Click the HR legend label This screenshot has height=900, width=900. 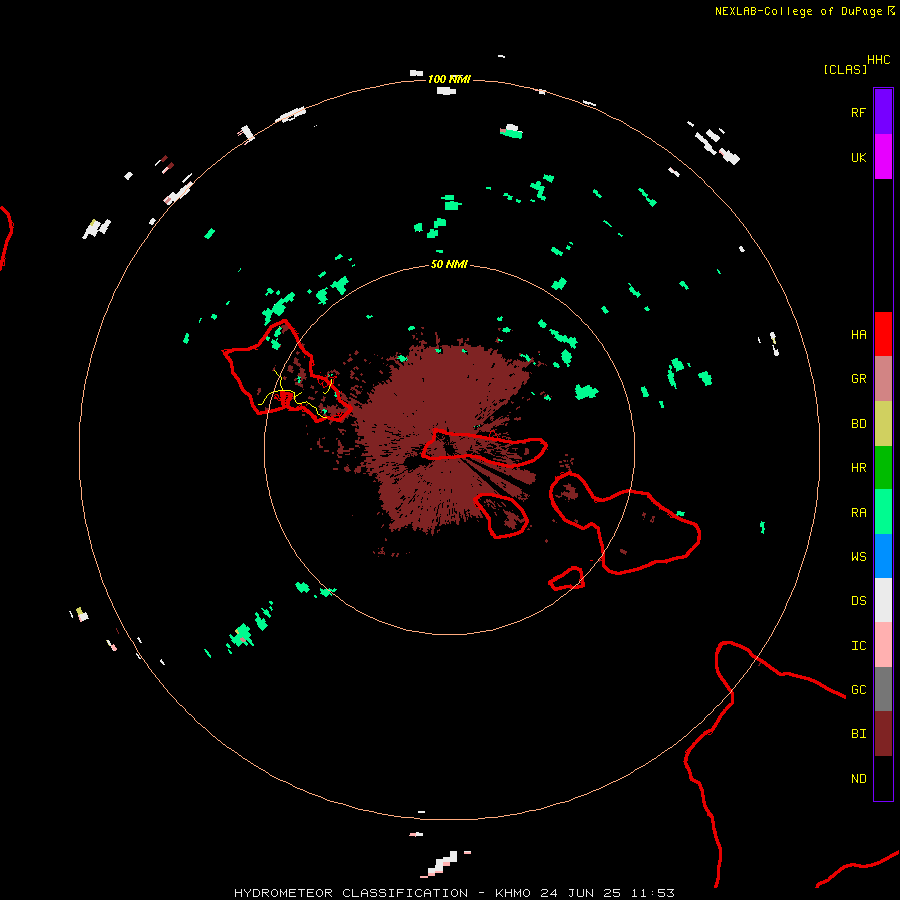click(x=858, y=468)
